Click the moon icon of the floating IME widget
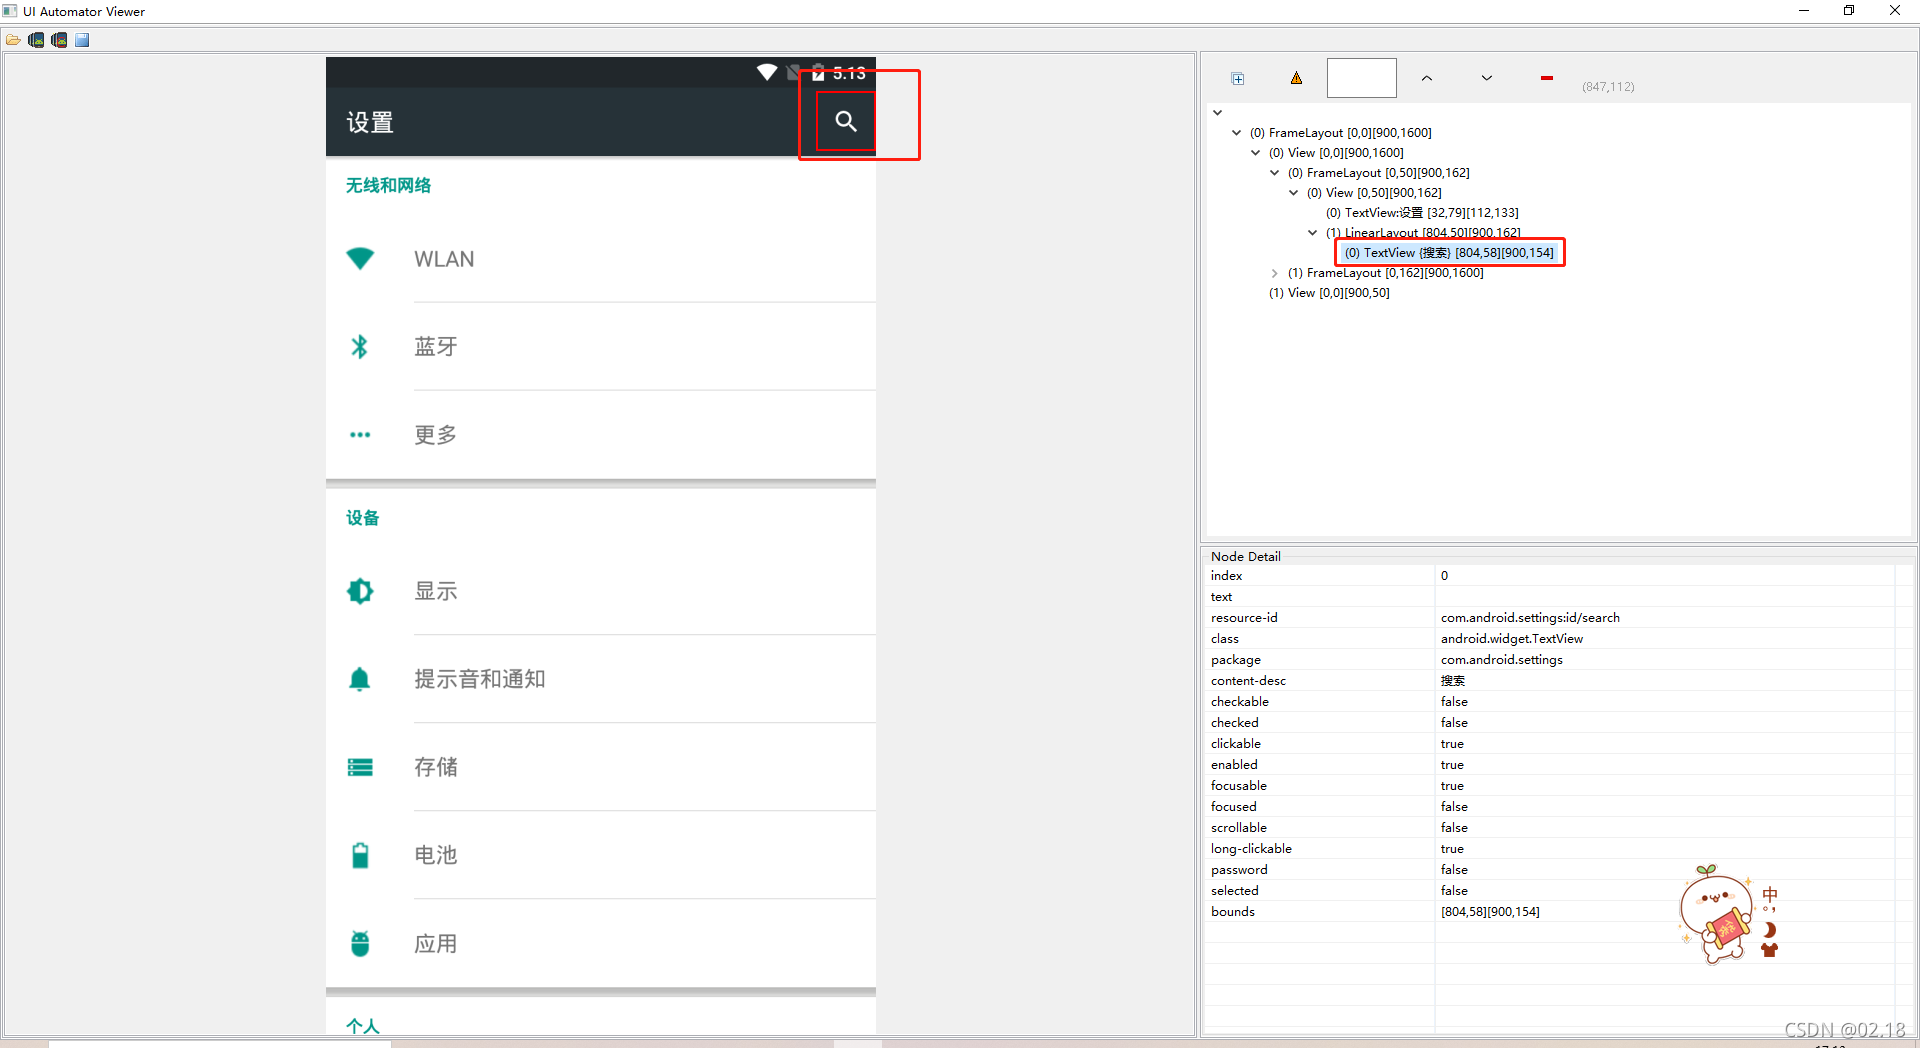The height and width of the screenshot is (1048, 1920). point(1769,930)
